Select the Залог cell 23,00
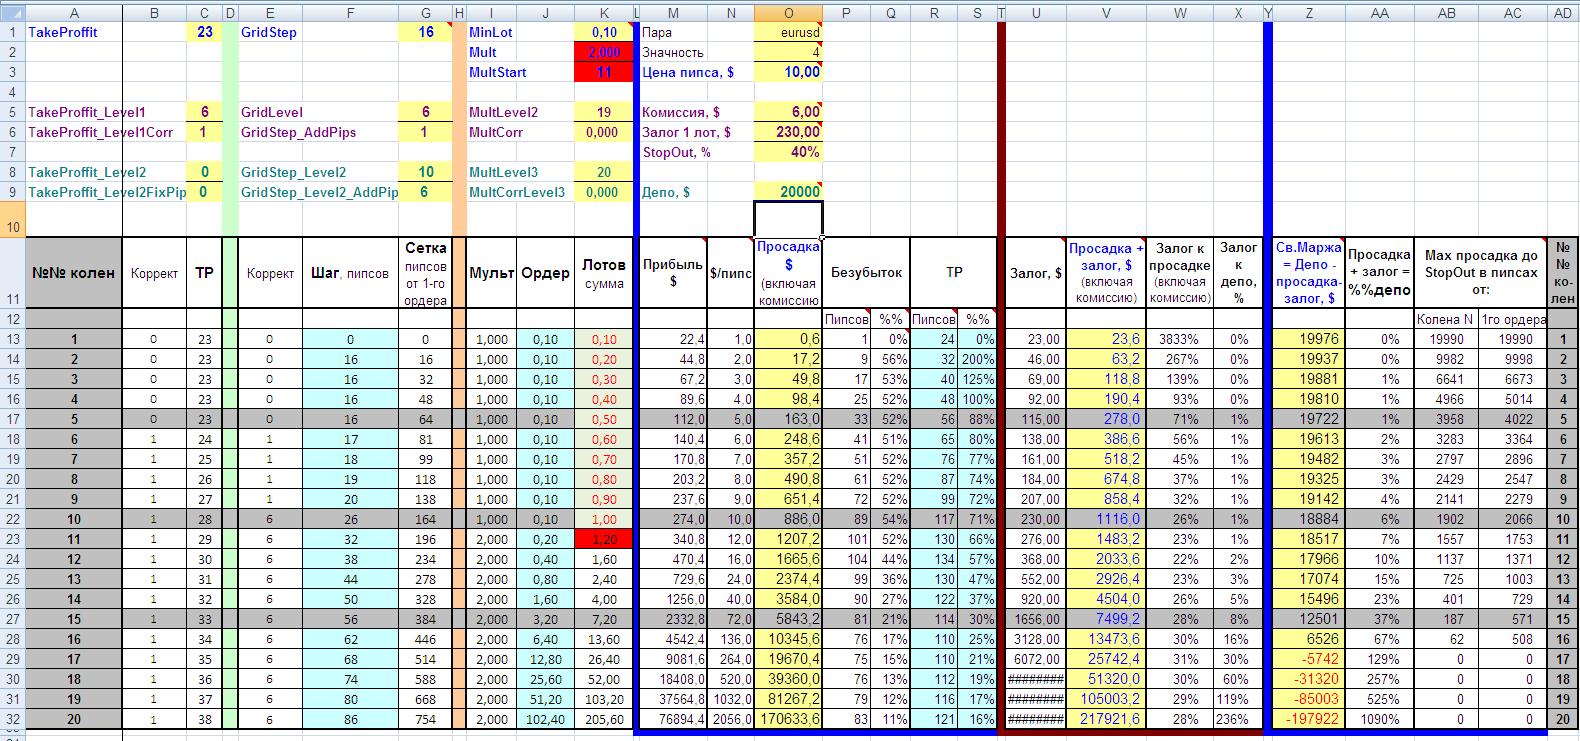This screenshot has height=741, width=1580. pyautogui.click(x=1035, y=339)
